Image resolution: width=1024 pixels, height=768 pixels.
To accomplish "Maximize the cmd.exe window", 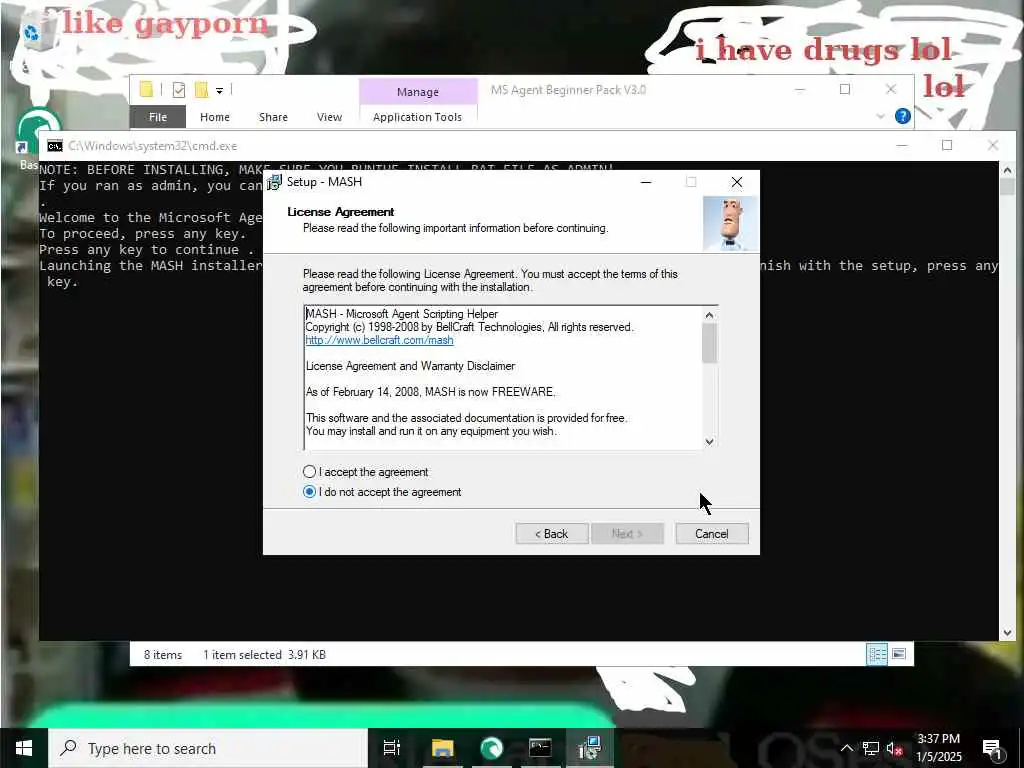I will coord(947,146).
